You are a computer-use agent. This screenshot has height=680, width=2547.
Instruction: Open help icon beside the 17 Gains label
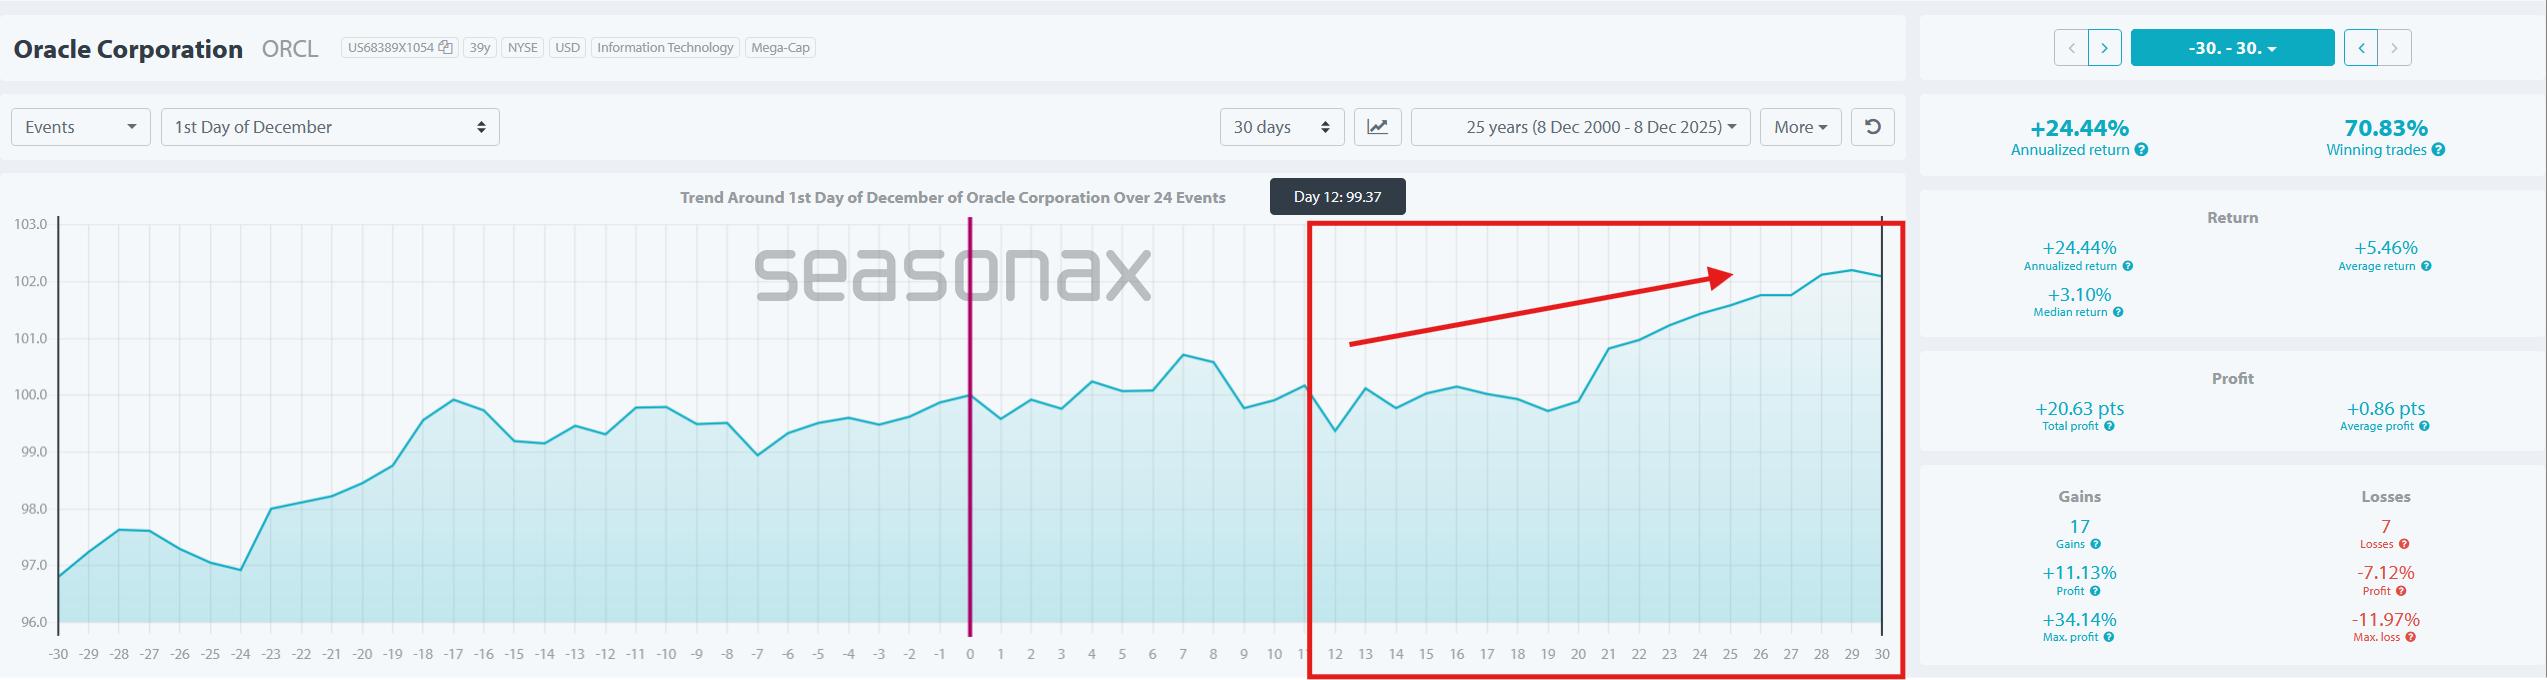point(2095,544)
